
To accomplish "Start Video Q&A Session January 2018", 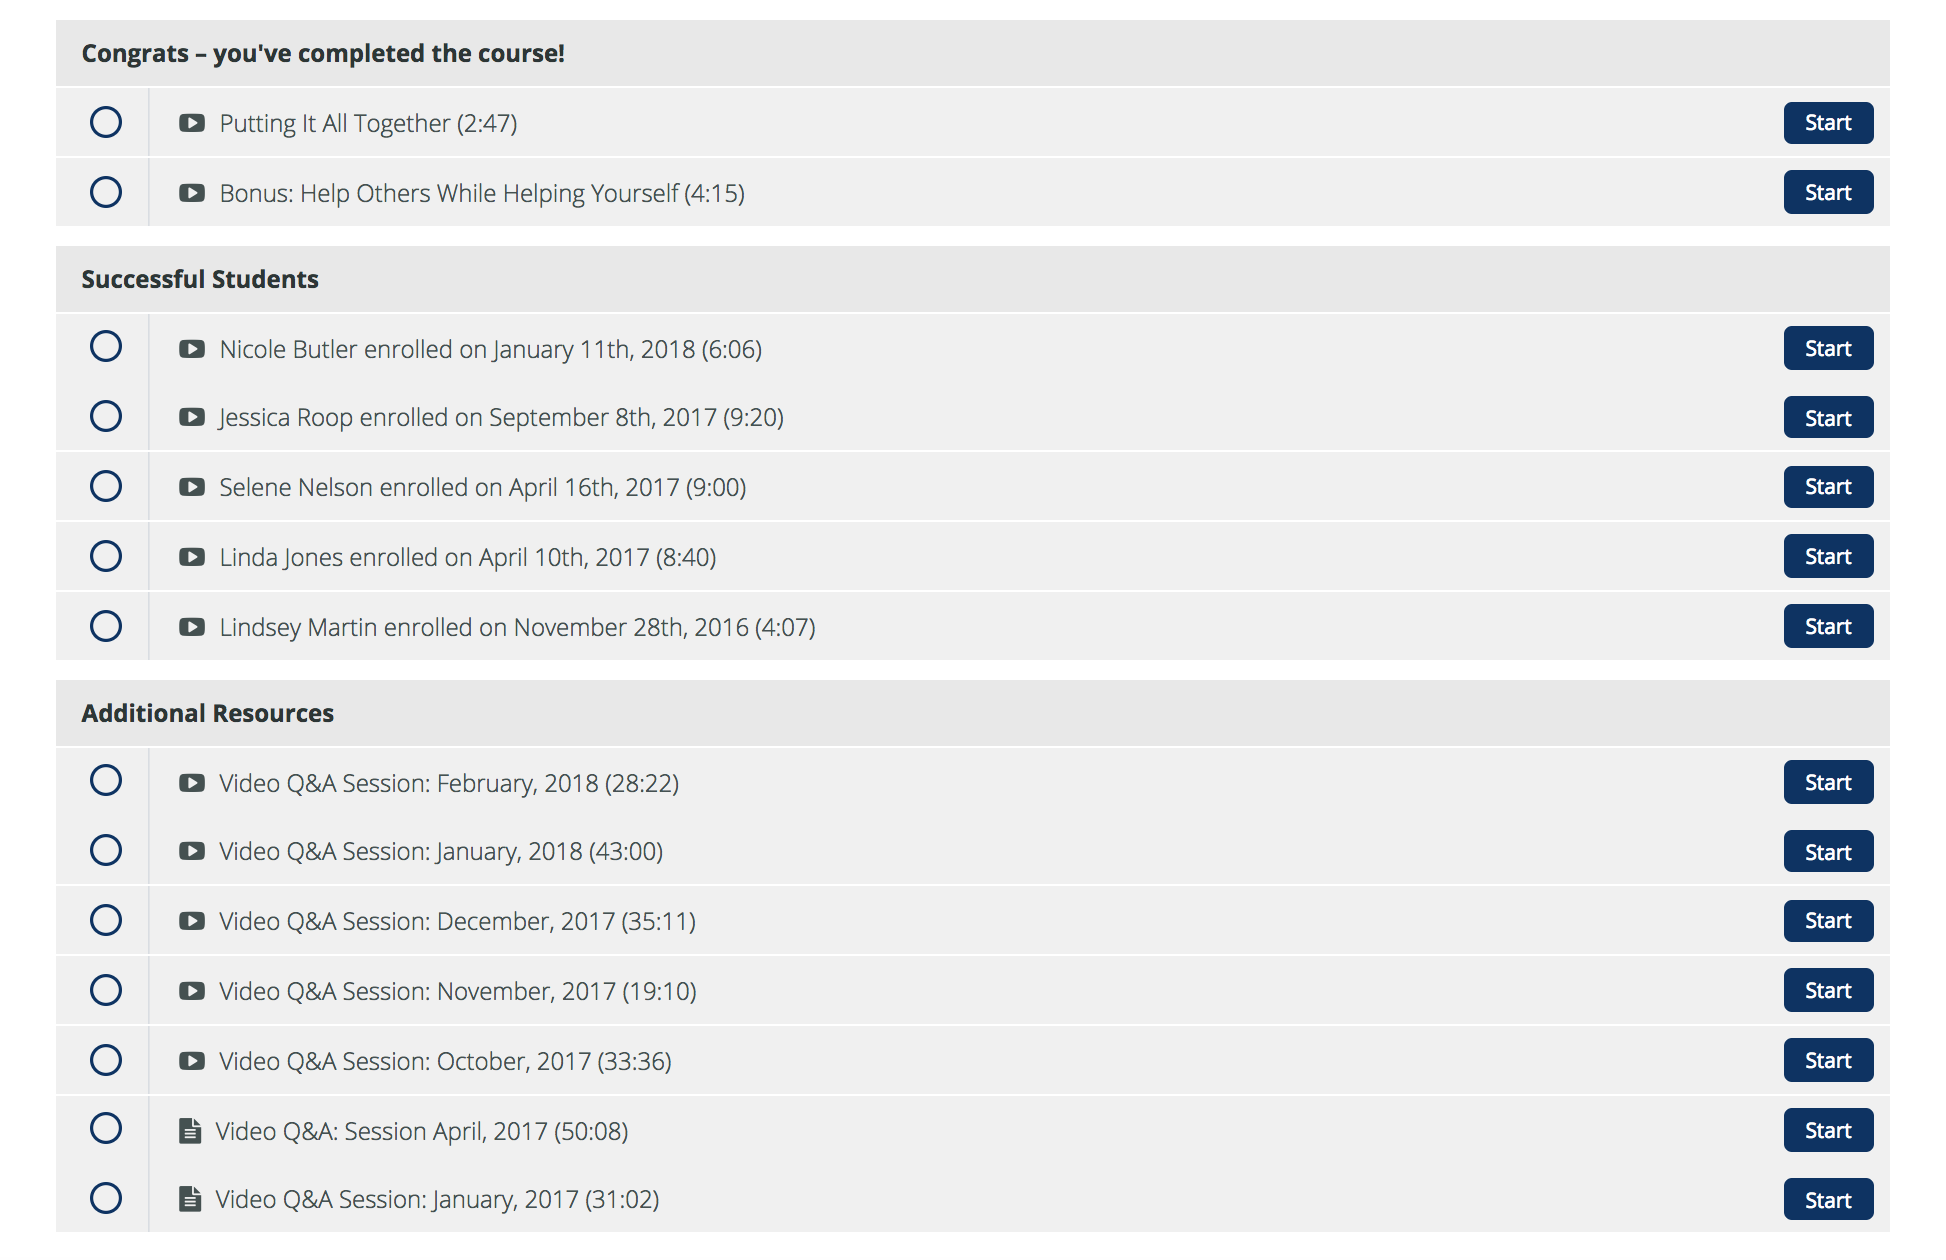I will tap(1828, 852).
